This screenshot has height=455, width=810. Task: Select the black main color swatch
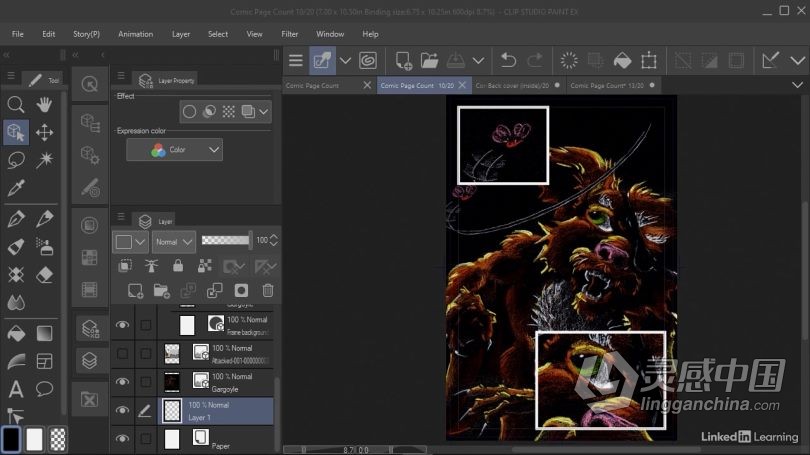[11, 440]
